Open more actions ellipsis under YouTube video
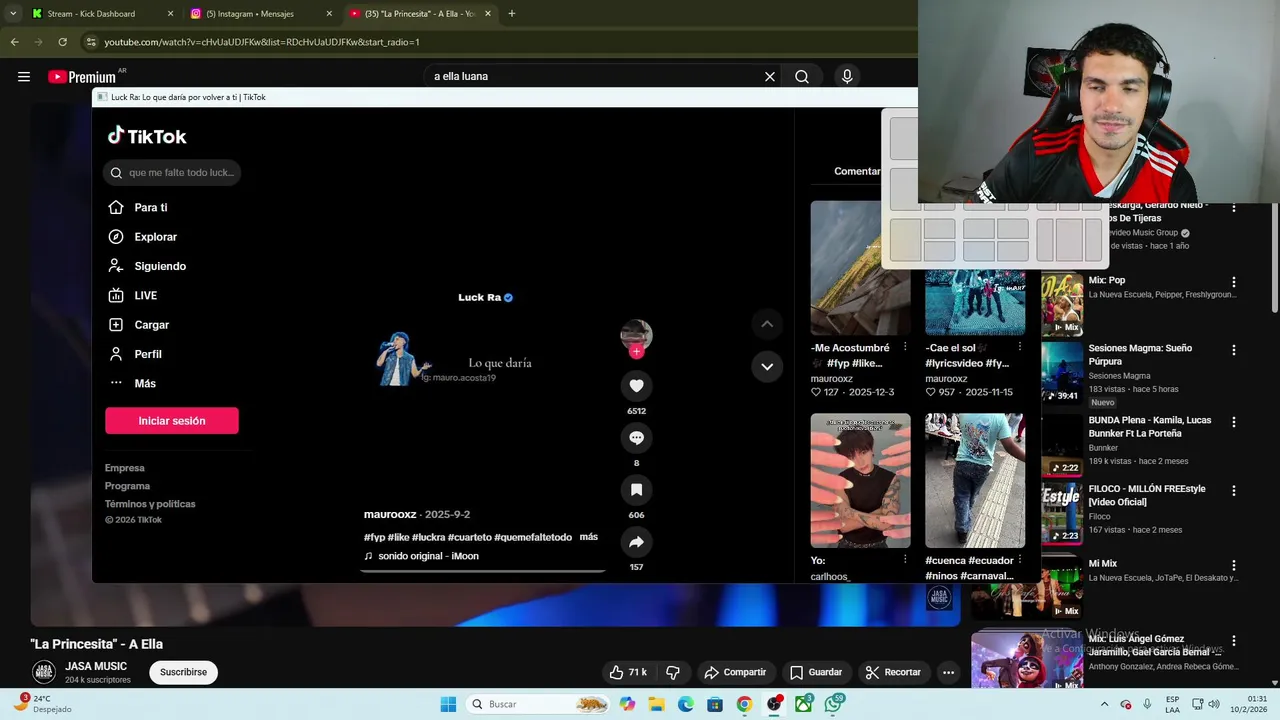 coord(948,672)
